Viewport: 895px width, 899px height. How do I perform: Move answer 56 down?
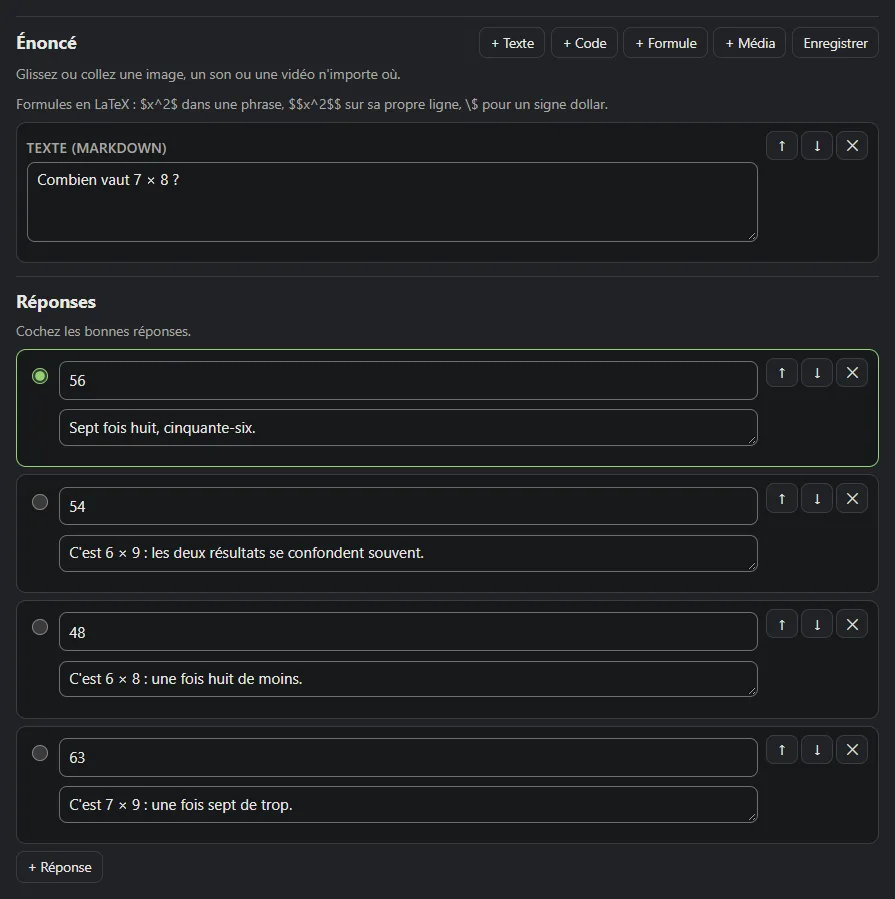817,373
